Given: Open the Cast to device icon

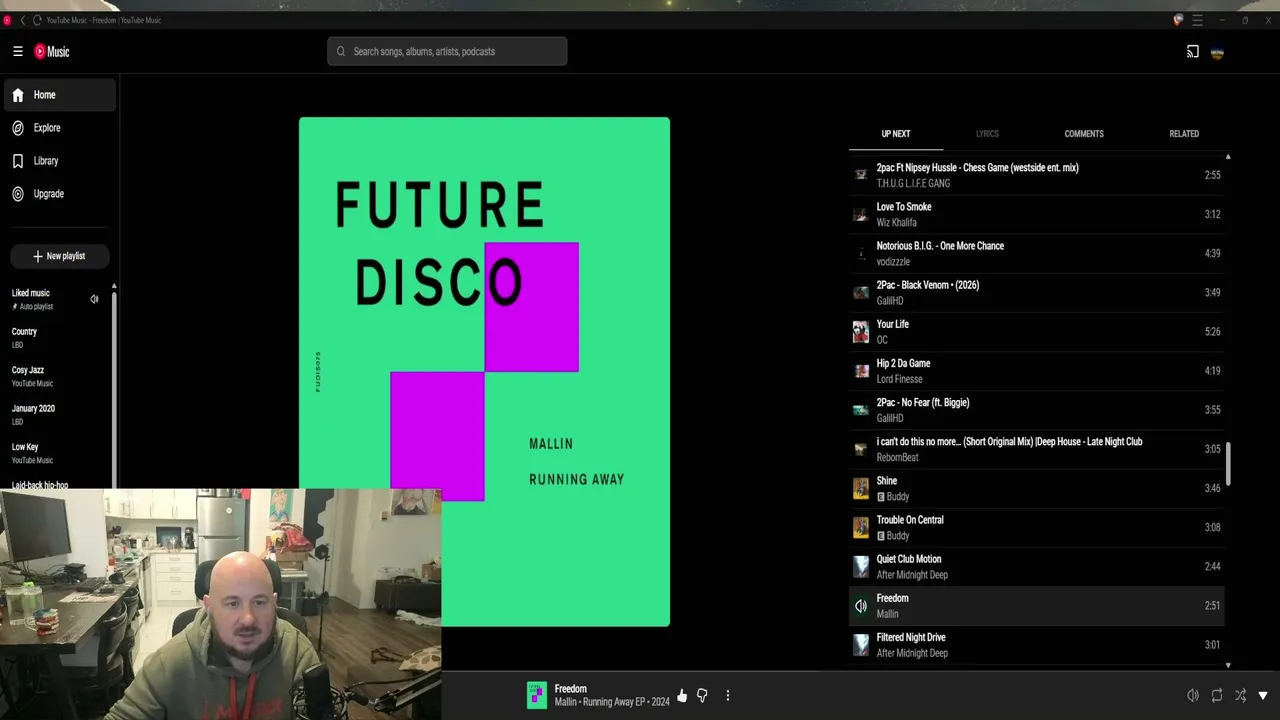Looking at the screenshot, I should pyautogui.click(x=1192, y=52).
